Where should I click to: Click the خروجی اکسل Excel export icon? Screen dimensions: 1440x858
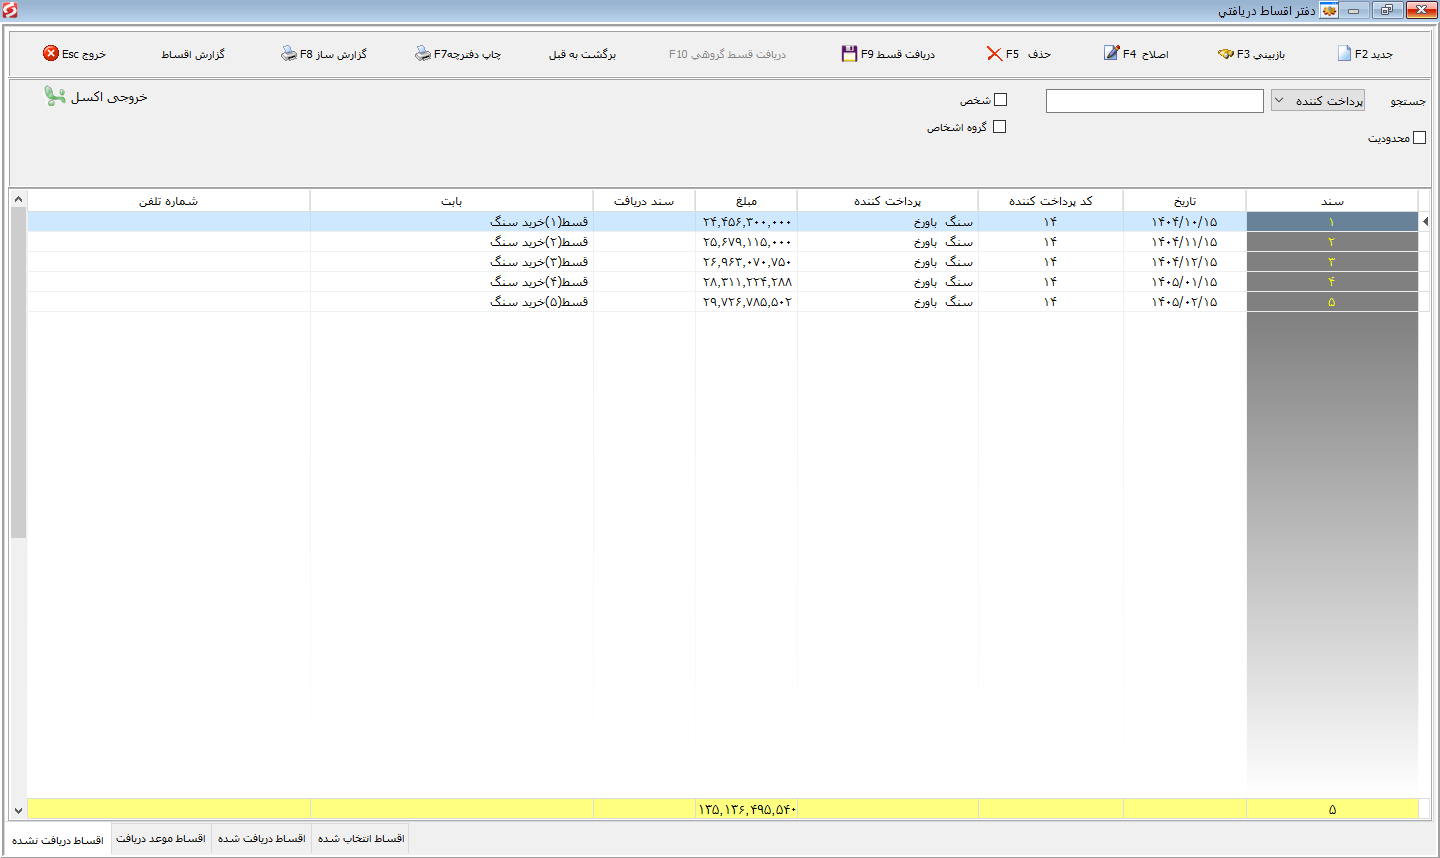click(55, 96)
